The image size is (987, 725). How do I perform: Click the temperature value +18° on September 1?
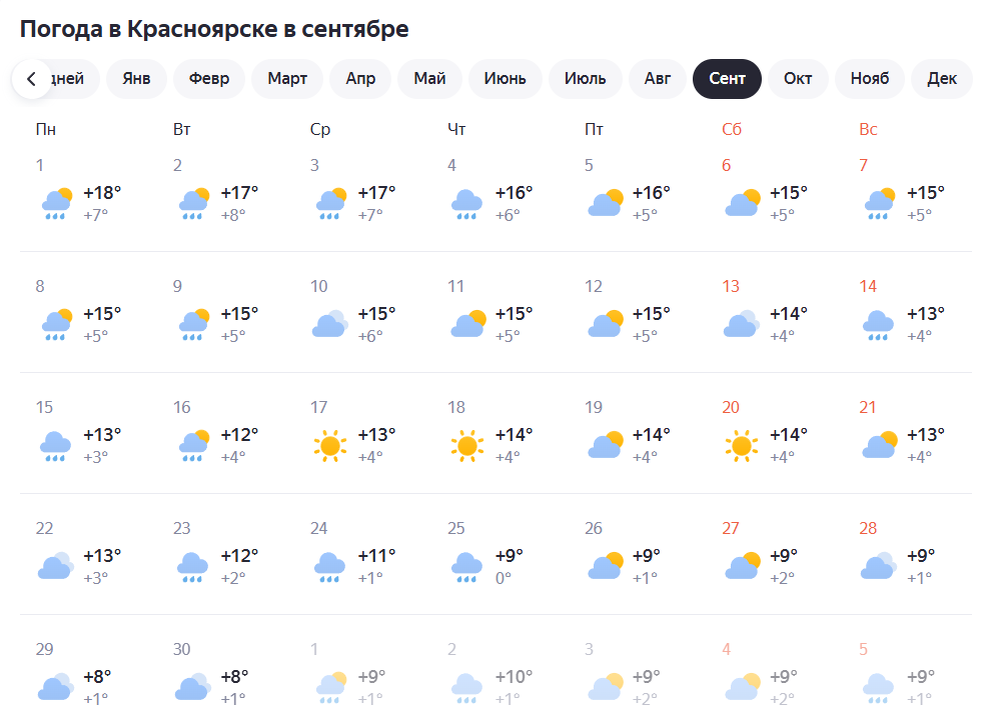(102, 194)
